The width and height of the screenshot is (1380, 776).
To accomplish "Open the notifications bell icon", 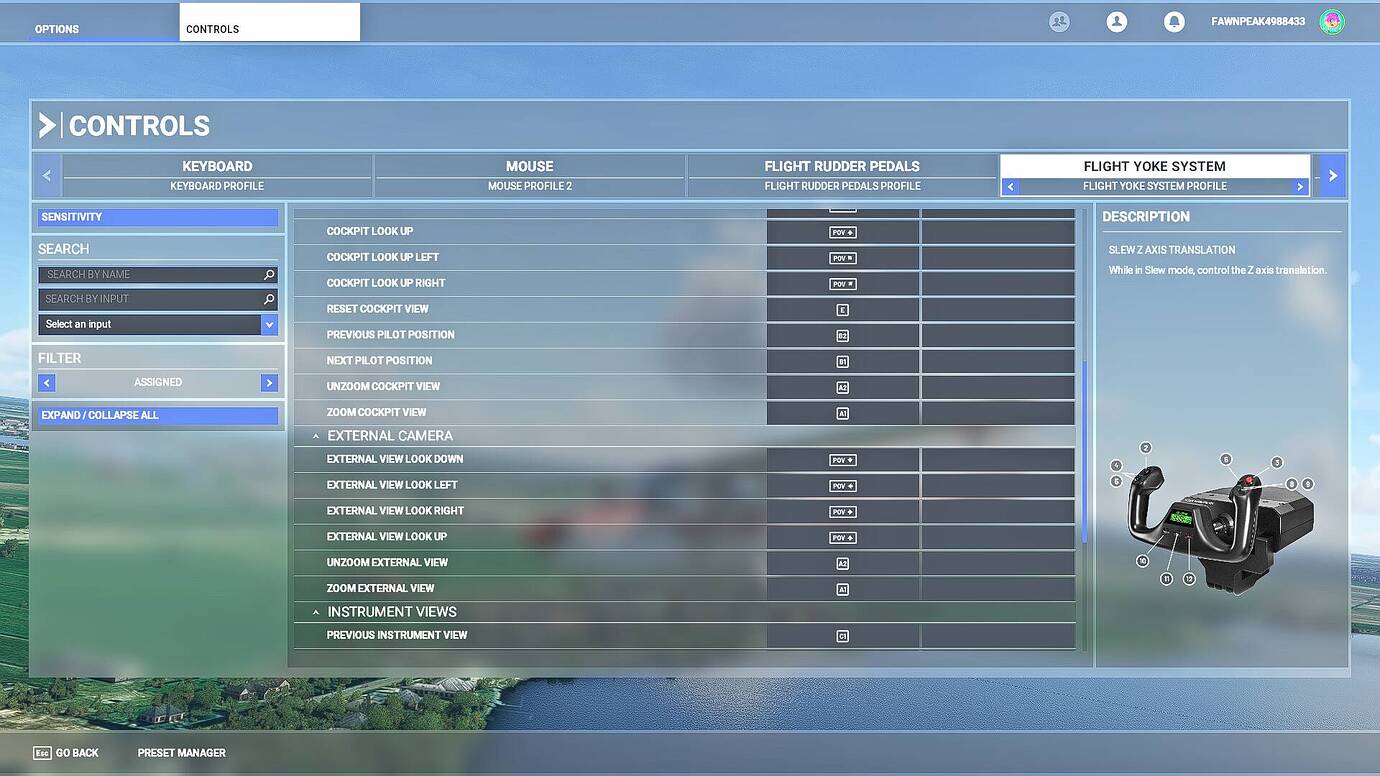I will (1174, 21).
